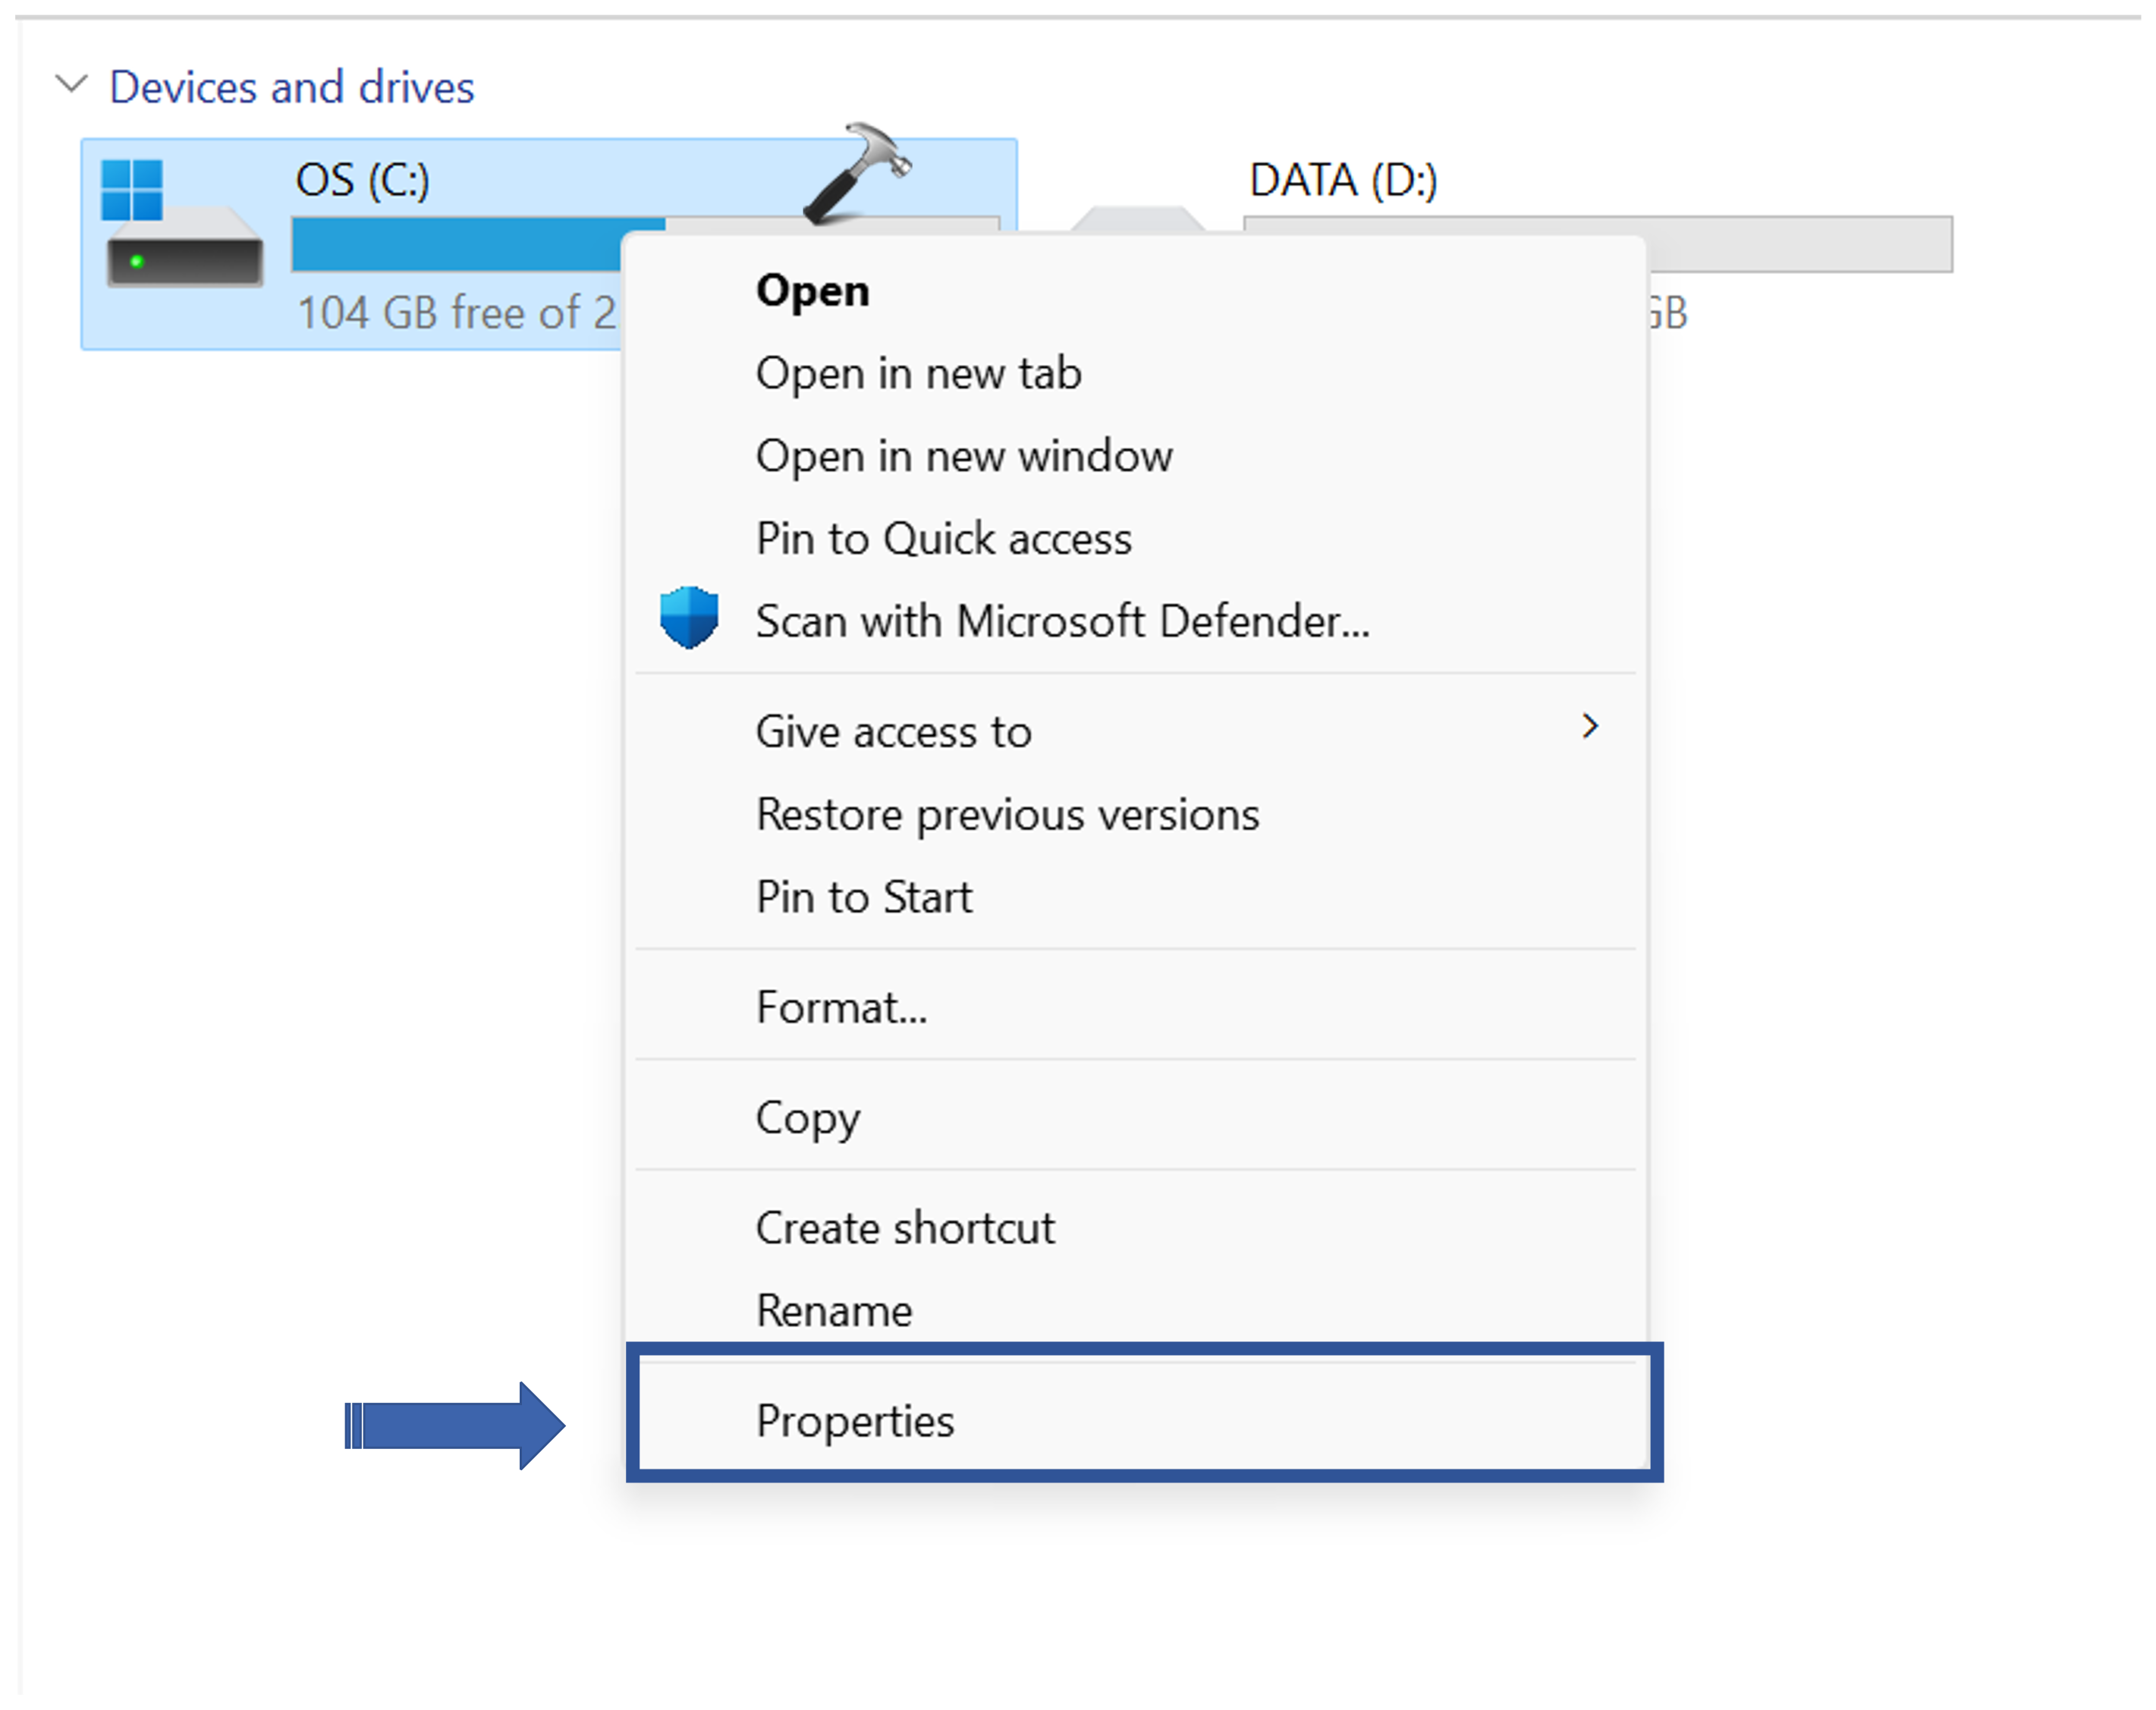Screen dimensions: 2156x1710
Task: Choose Pin to Start
Action: [864, 898]
